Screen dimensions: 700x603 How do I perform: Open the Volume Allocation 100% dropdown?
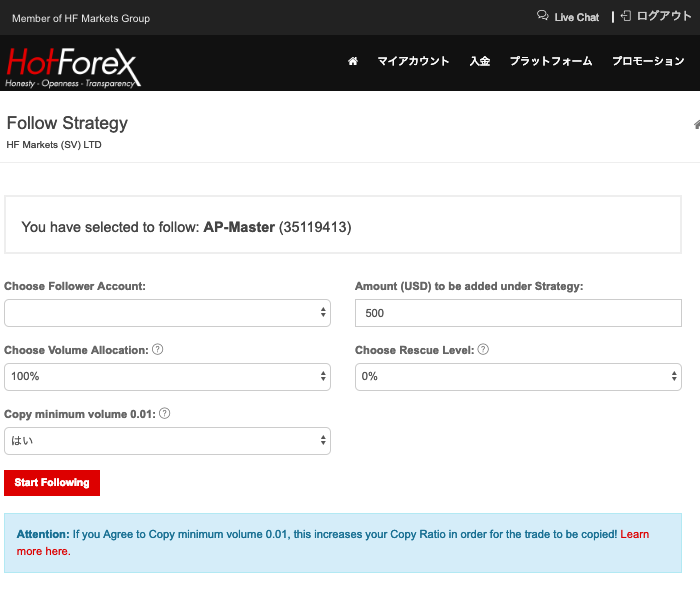(x=167, y=377)
